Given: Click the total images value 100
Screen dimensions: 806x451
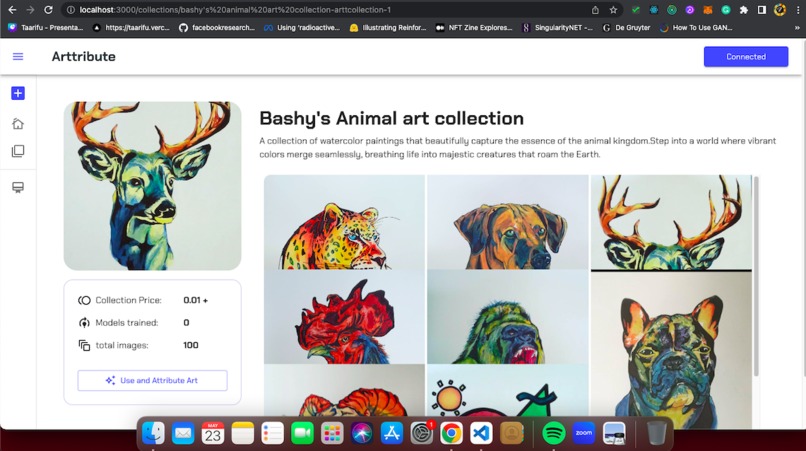Looking at the screenshot, I should [x=191, y=345].
